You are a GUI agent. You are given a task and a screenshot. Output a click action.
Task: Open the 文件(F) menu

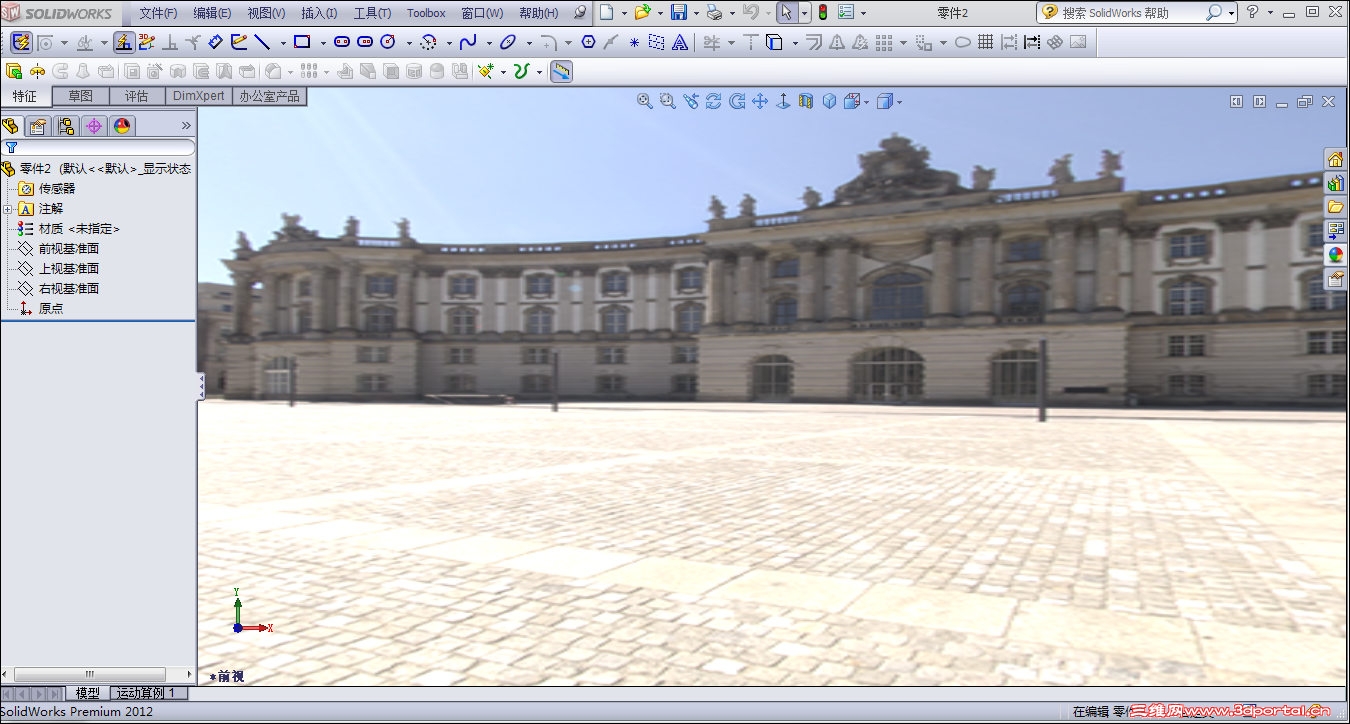coord(158,13)
